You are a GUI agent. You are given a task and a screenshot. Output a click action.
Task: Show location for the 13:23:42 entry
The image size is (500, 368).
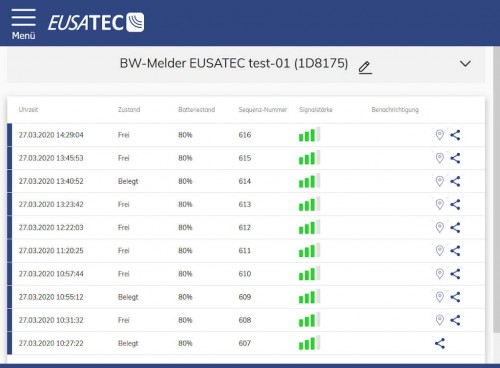tap(440, 204)
